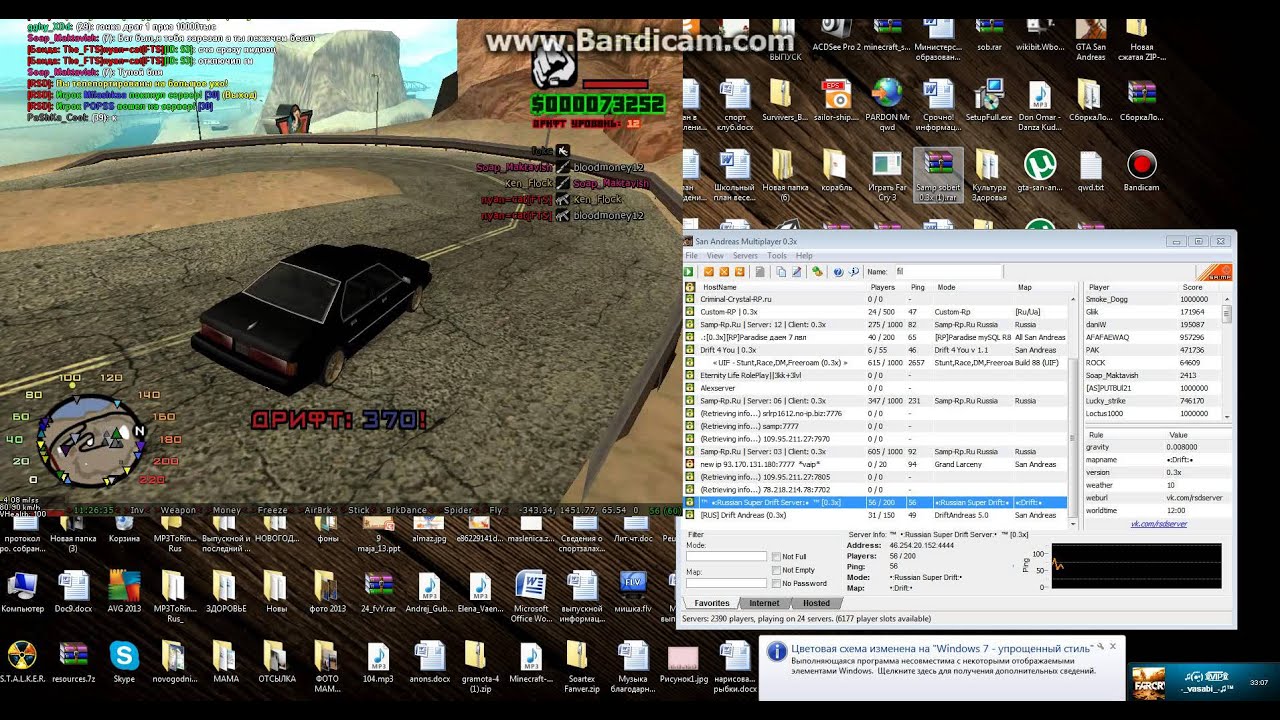This screenshot has height=720, width=1280.
Task: Enable the Not Empty filter checkbox
Action: (776, 570)
